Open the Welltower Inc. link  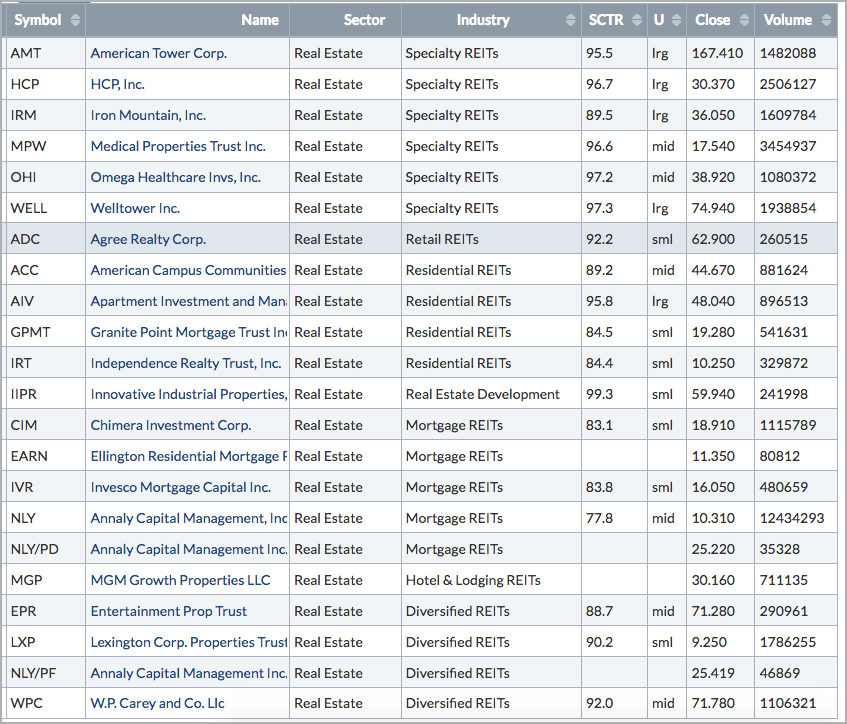tap(135, 208)
